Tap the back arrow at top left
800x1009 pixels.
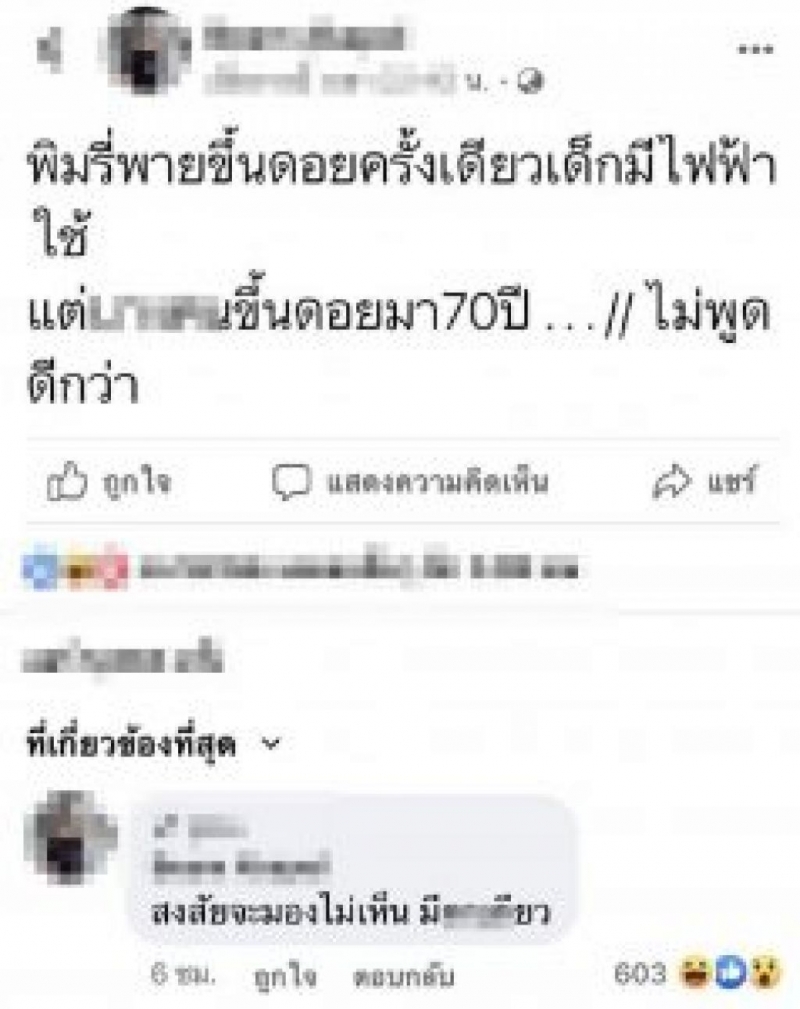[50, 50]
